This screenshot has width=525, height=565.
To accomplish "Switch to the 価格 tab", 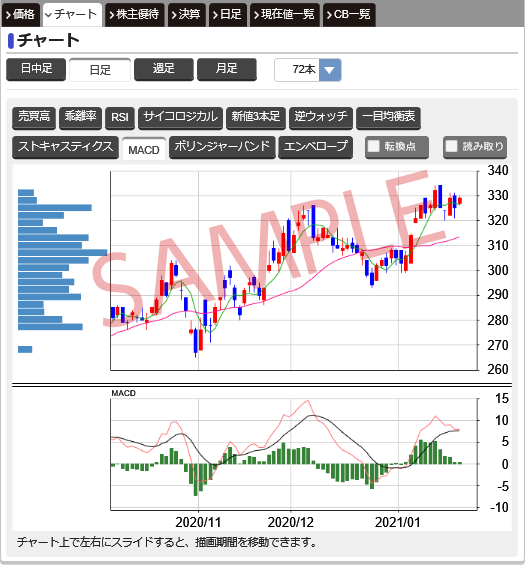I will (21, 14).
